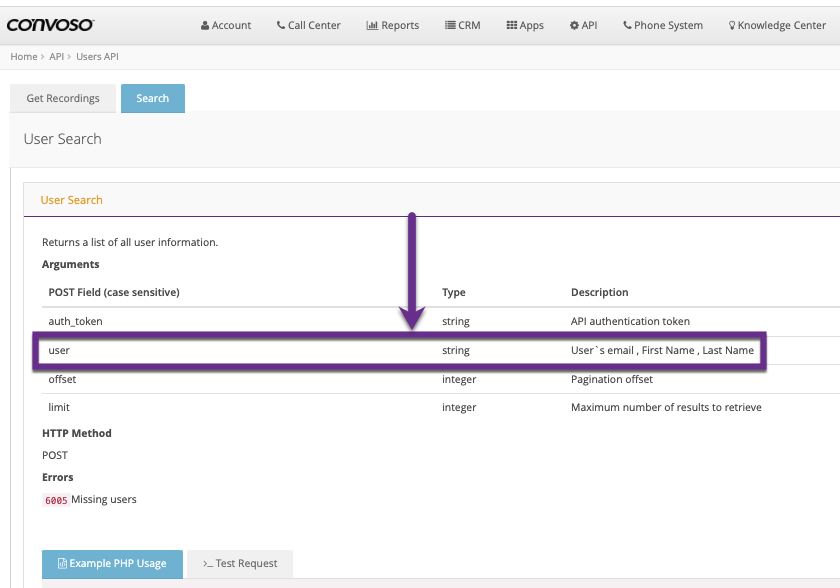
Task: Click the Reports chart icon
Action: pyautogui.click(x=372, y=25)
